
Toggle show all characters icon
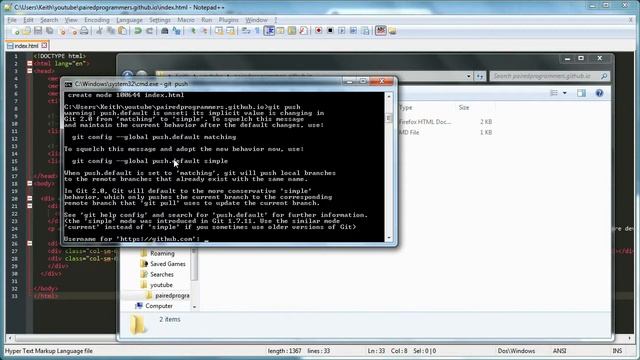[257, 31]
